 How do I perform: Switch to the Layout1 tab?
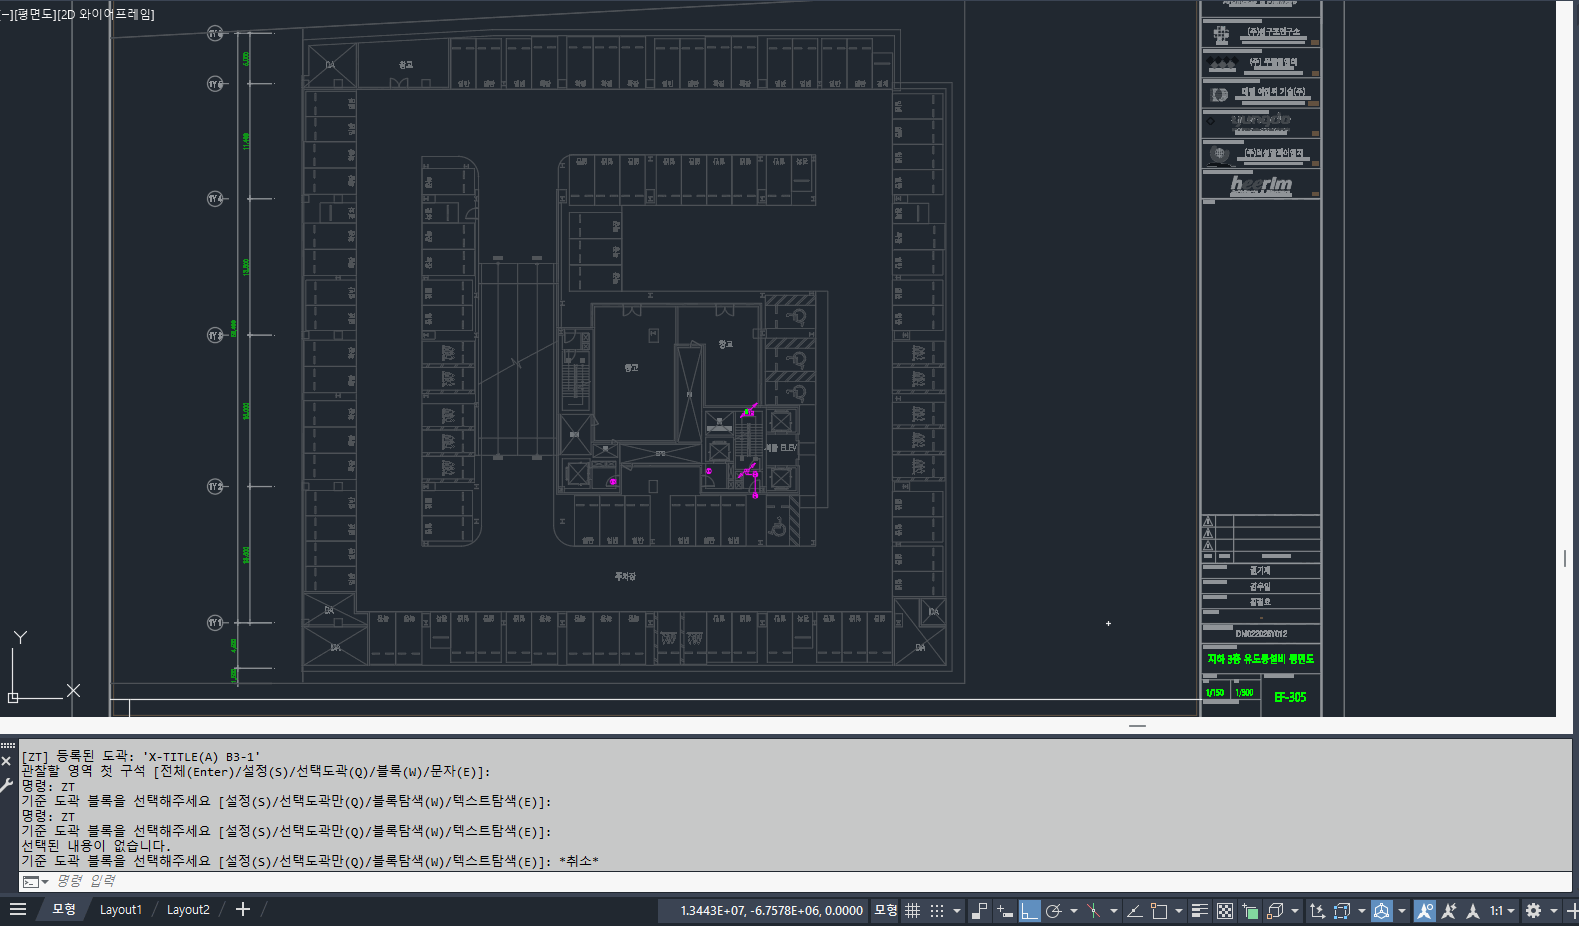(121, 910)
